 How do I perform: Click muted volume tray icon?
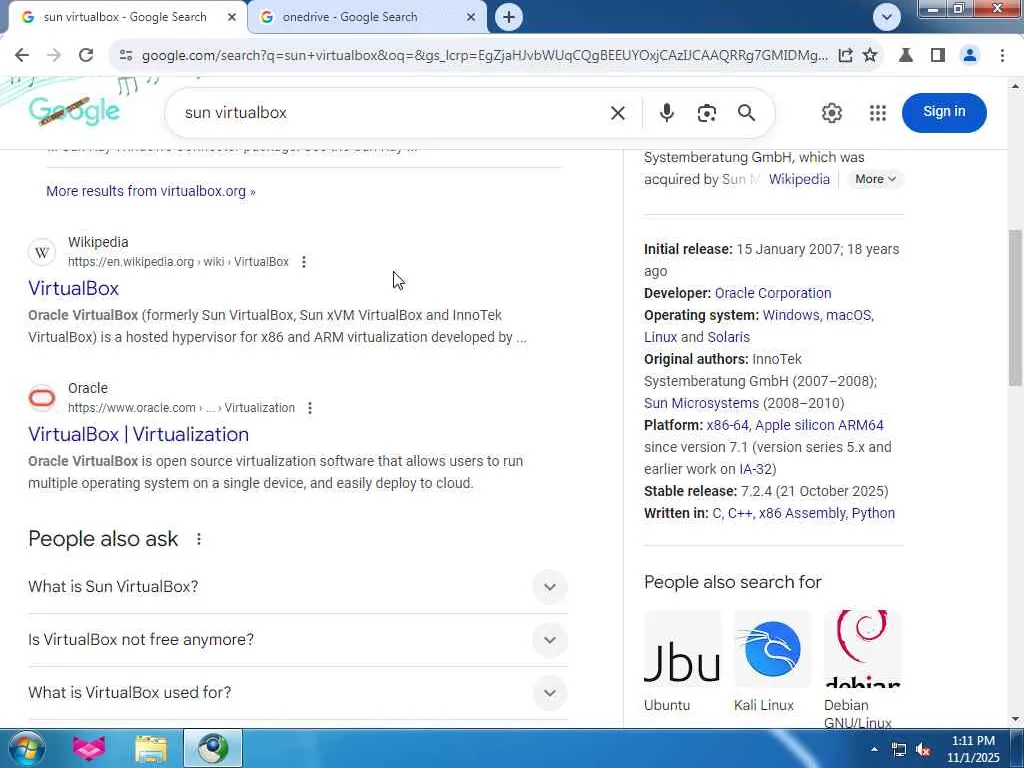(923, 749)
